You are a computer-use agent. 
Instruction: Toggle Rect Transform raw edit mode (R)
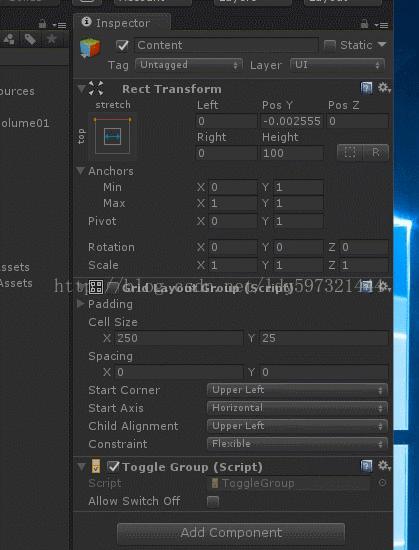[376, 153]
